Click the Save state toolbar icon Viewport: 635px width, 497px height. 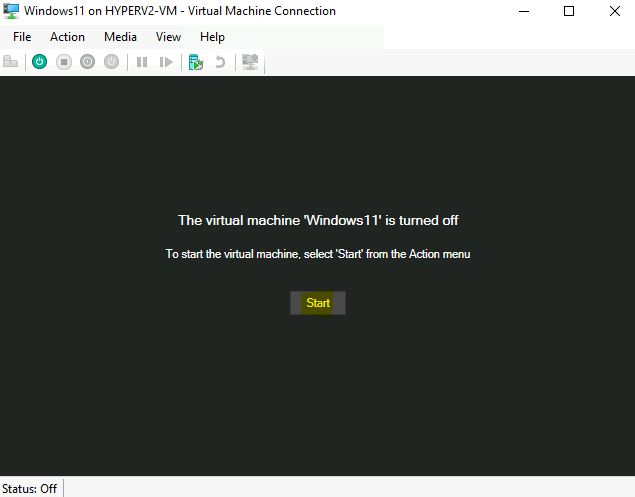point(111,62)
